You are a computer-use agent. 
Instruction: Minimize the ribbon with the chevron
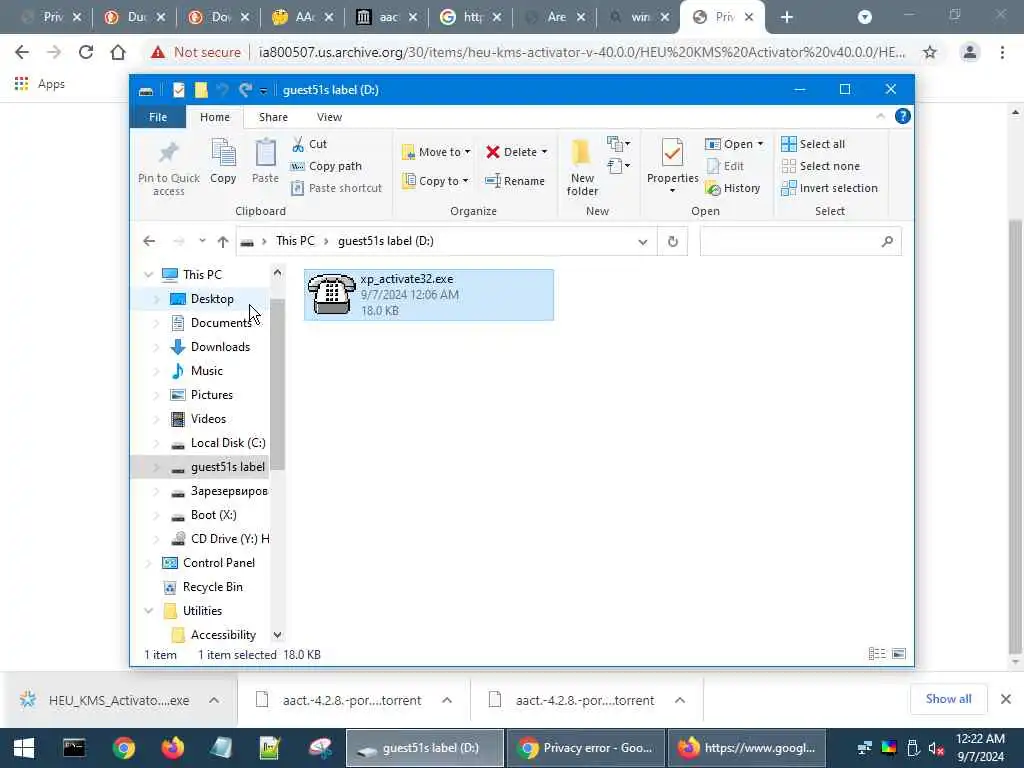[x=880, y=116]
